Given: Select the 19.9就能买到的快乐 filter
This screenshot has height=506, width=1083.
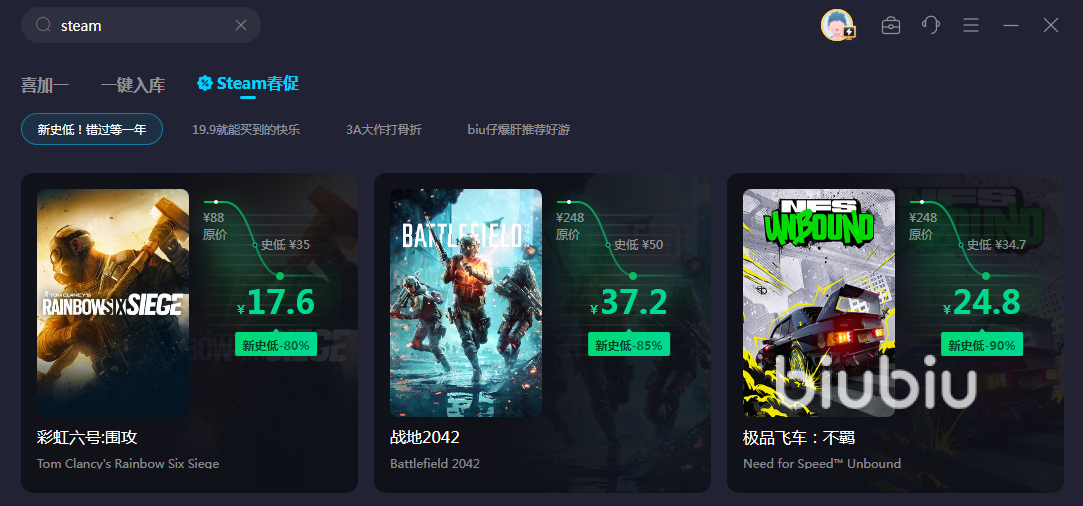Looking at the screenshot, I should tap(246, 129).
